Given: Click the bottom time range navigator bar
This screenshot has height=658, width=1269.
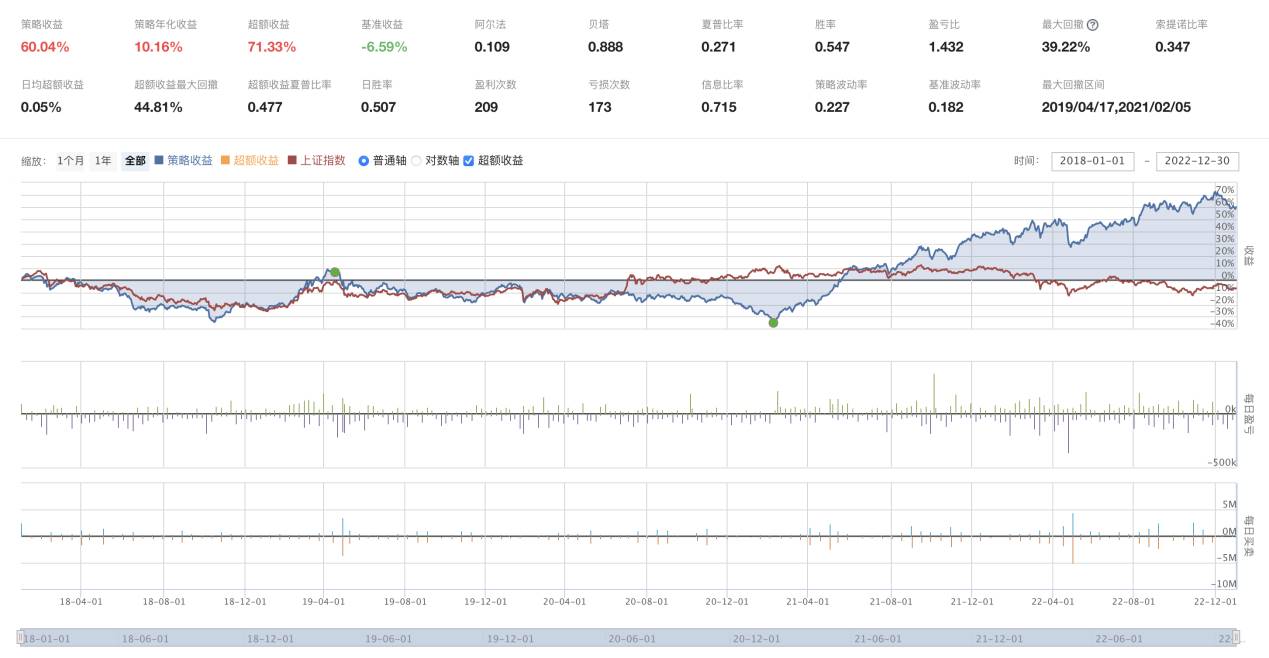Looking at the screenshot, I should coord(628,637).
